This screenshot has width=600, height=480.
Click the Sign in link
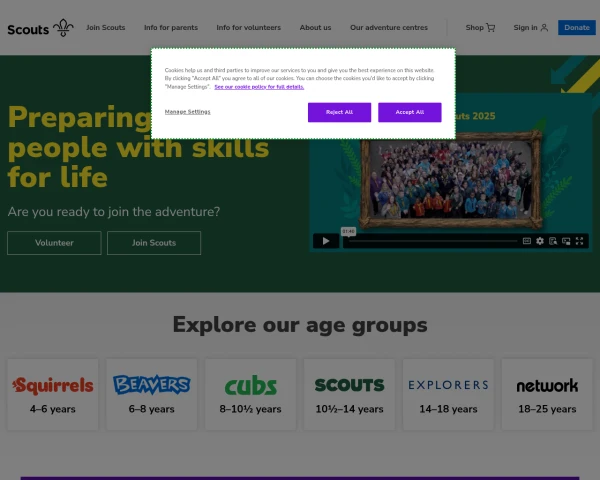pyautogui.click(x=525, y=28)
